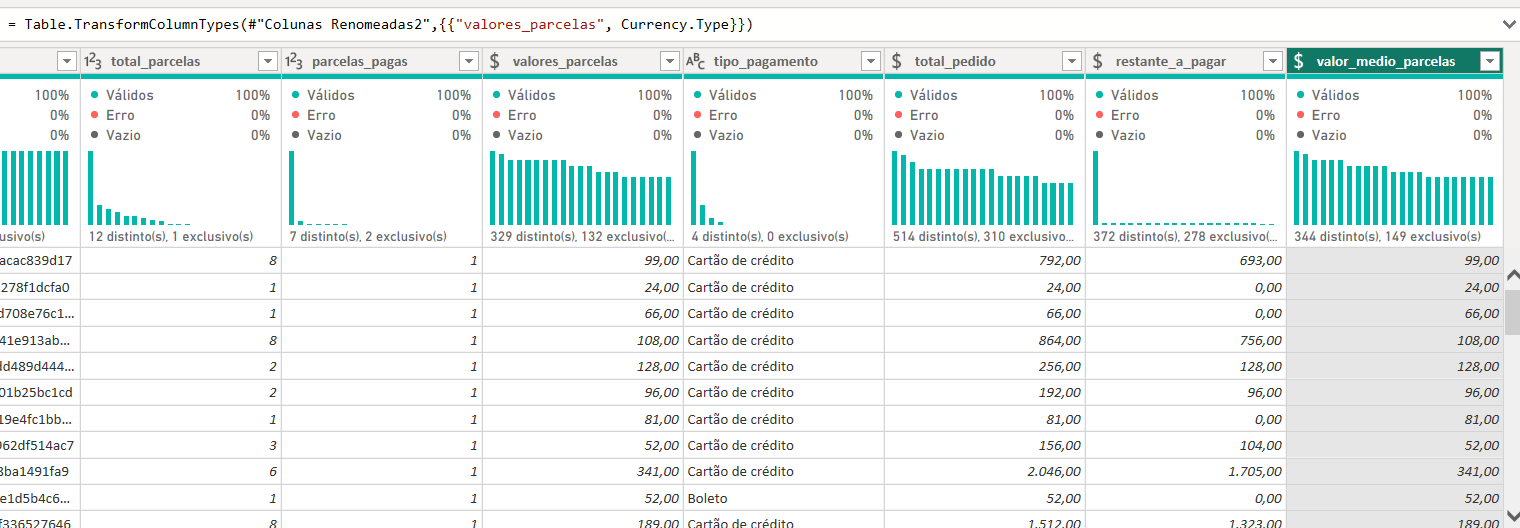Open filter dropdown for restante_a_pagar column
This screenshot has width=1520, height=528.
click(x=1273, y=61)
